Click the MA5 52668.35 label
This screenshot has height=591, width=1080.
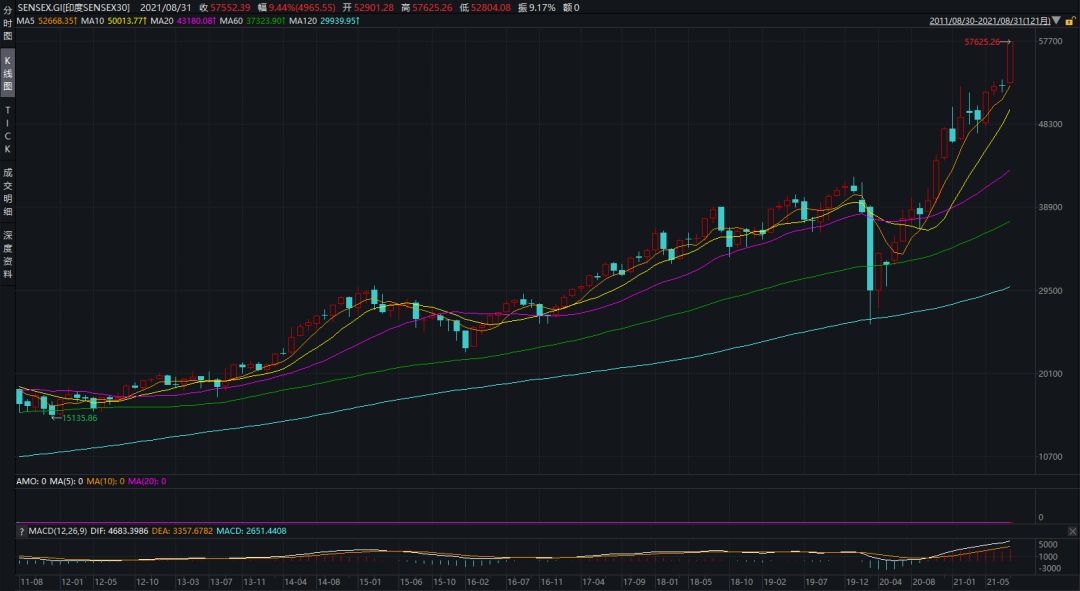point(46,21)
